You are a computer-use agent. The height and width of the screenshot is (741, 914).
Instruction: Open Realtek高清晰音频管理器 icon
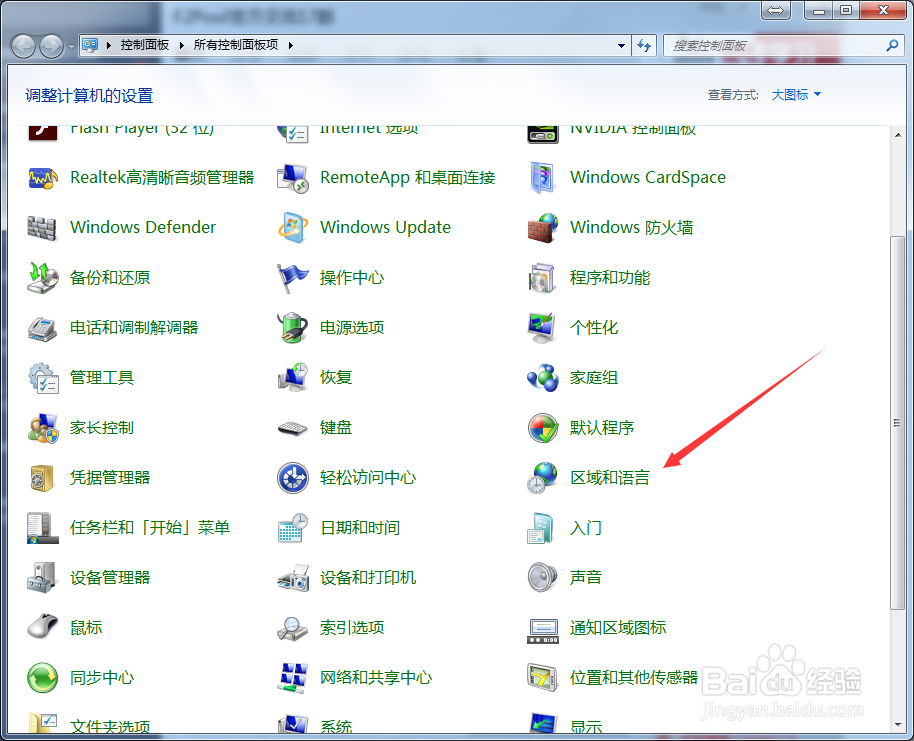43,178
